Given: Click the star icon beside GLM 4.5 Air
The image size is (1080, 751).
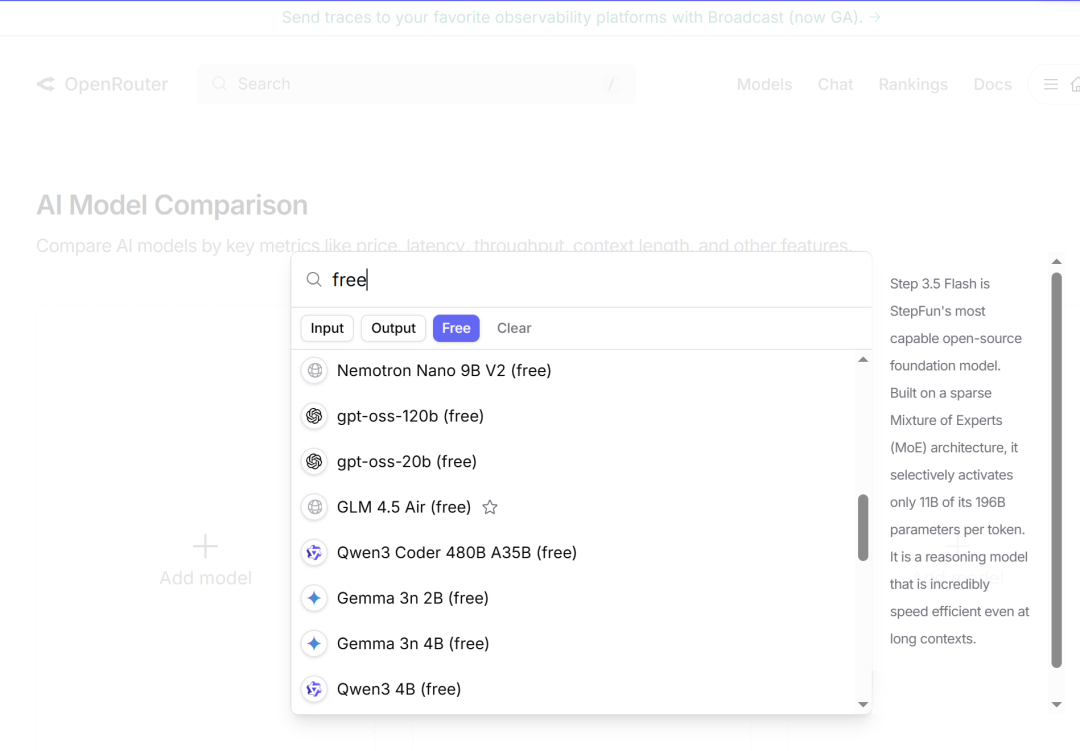Looking at the screenshot, I should [490, 507].
